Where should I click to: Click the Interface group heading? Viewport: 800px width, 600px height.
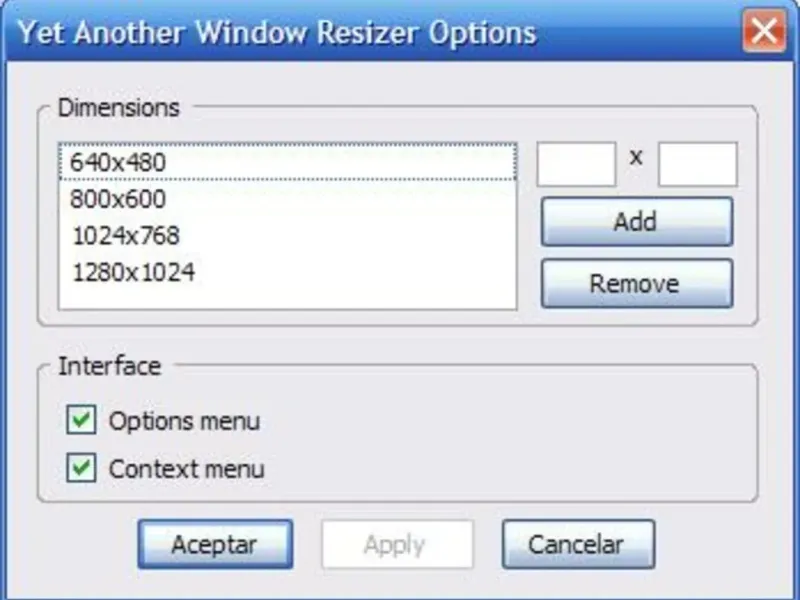(109, 366)
